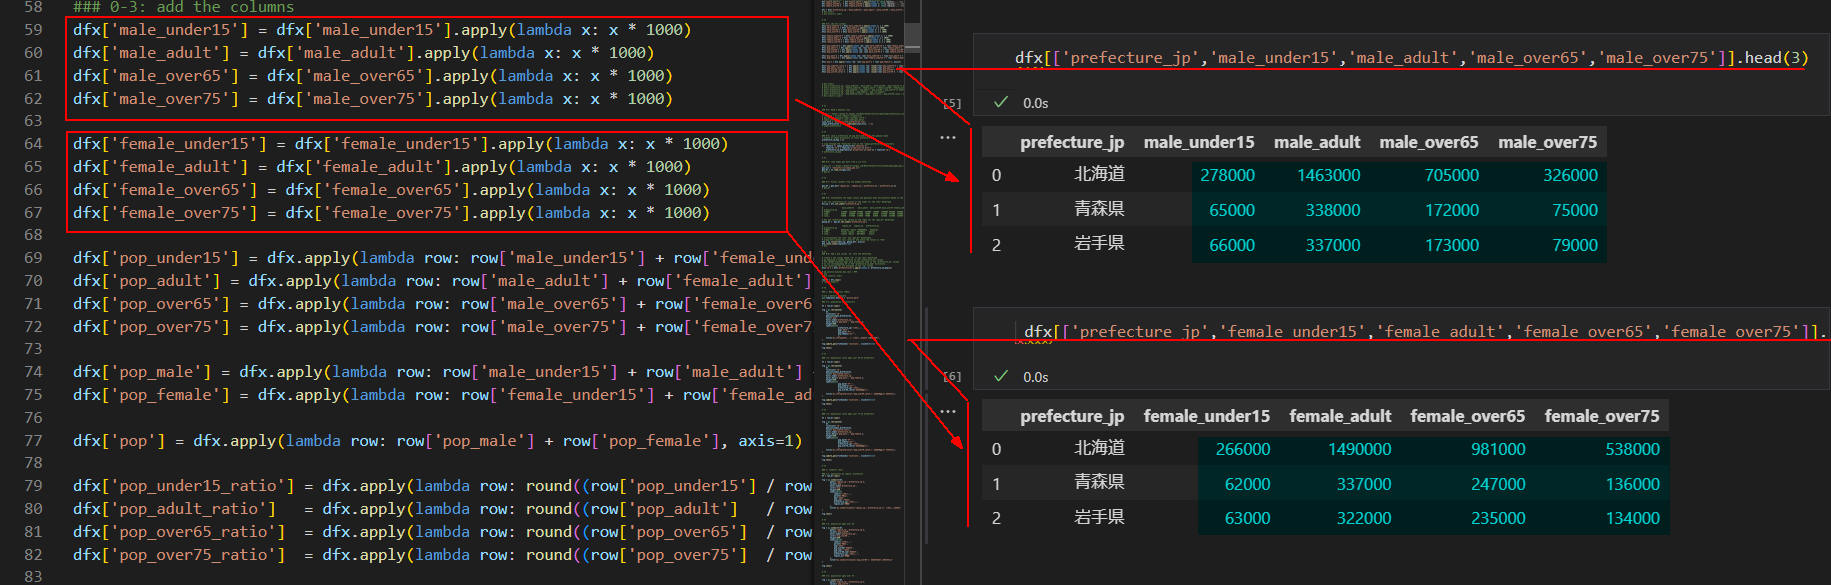Click the value 326000
The width and height of the screenshot is (1831, 585).
pos(1571,175)
